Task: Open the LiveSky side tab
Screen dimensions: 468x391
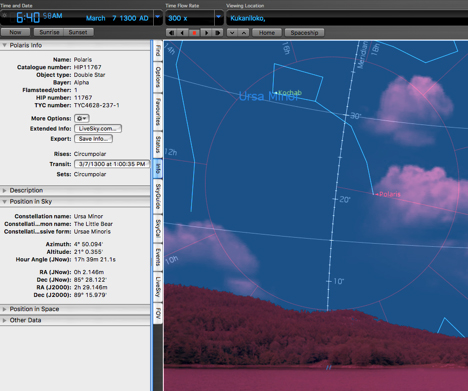Action: point(158,287)
